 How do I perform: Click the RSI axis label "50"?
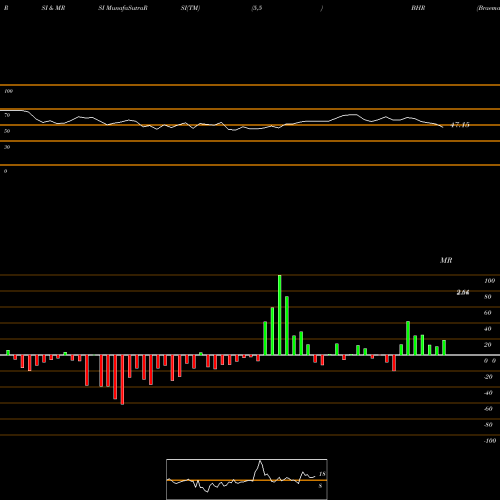pos(7,131)
